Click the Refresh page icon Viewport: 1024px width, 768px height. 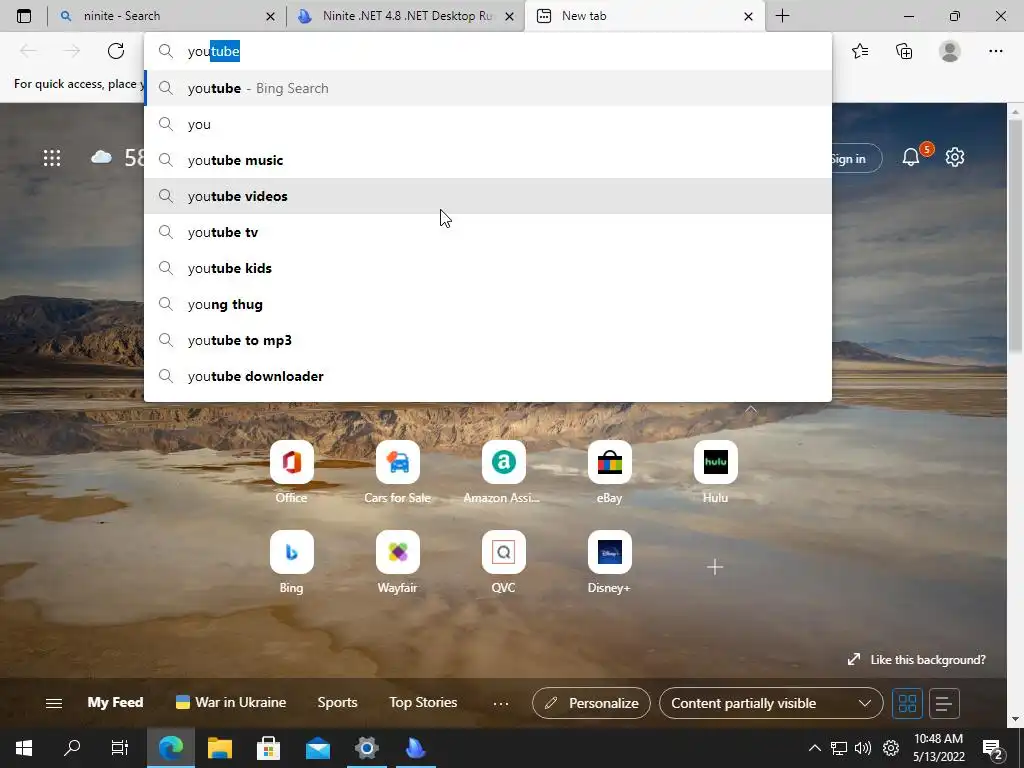pos(116,51)
